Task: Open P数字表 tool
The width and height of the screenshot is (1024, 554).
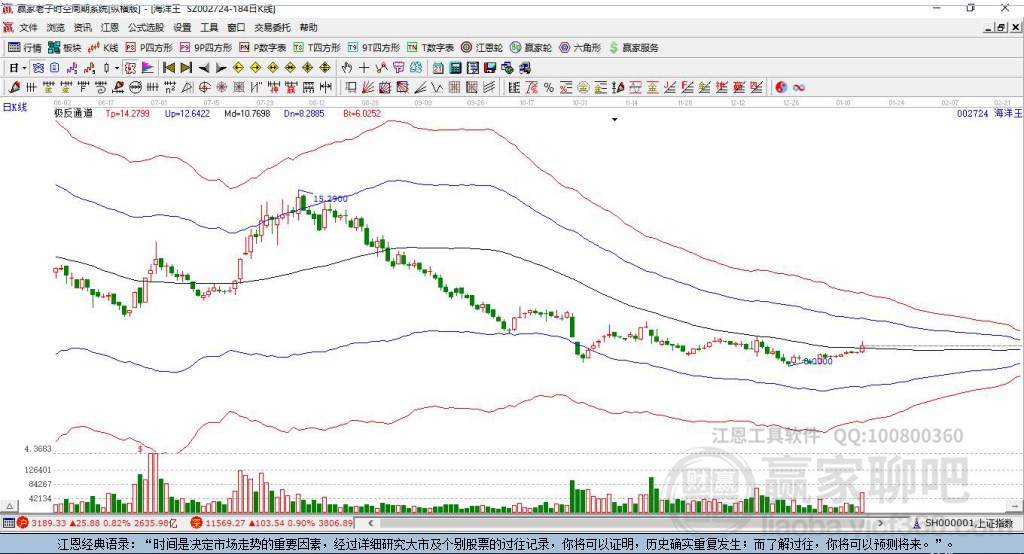Action: tap(263, 48)
